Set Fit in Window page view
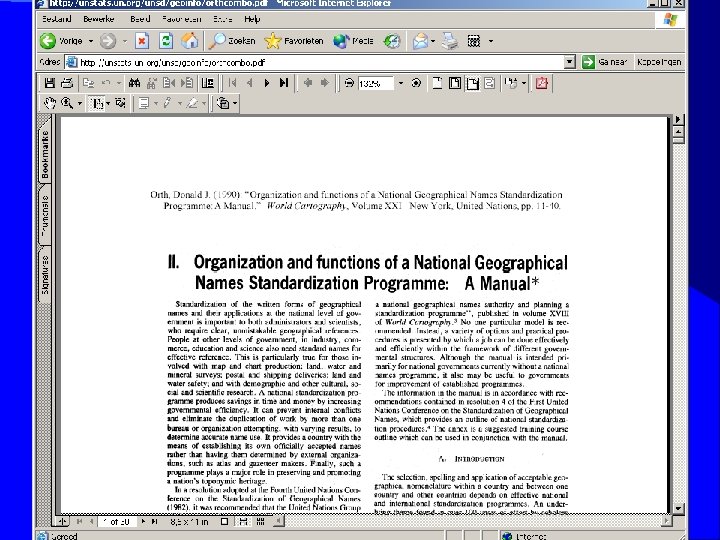The height and width of the screenshot is (540, 720). (x=455, y=83)
